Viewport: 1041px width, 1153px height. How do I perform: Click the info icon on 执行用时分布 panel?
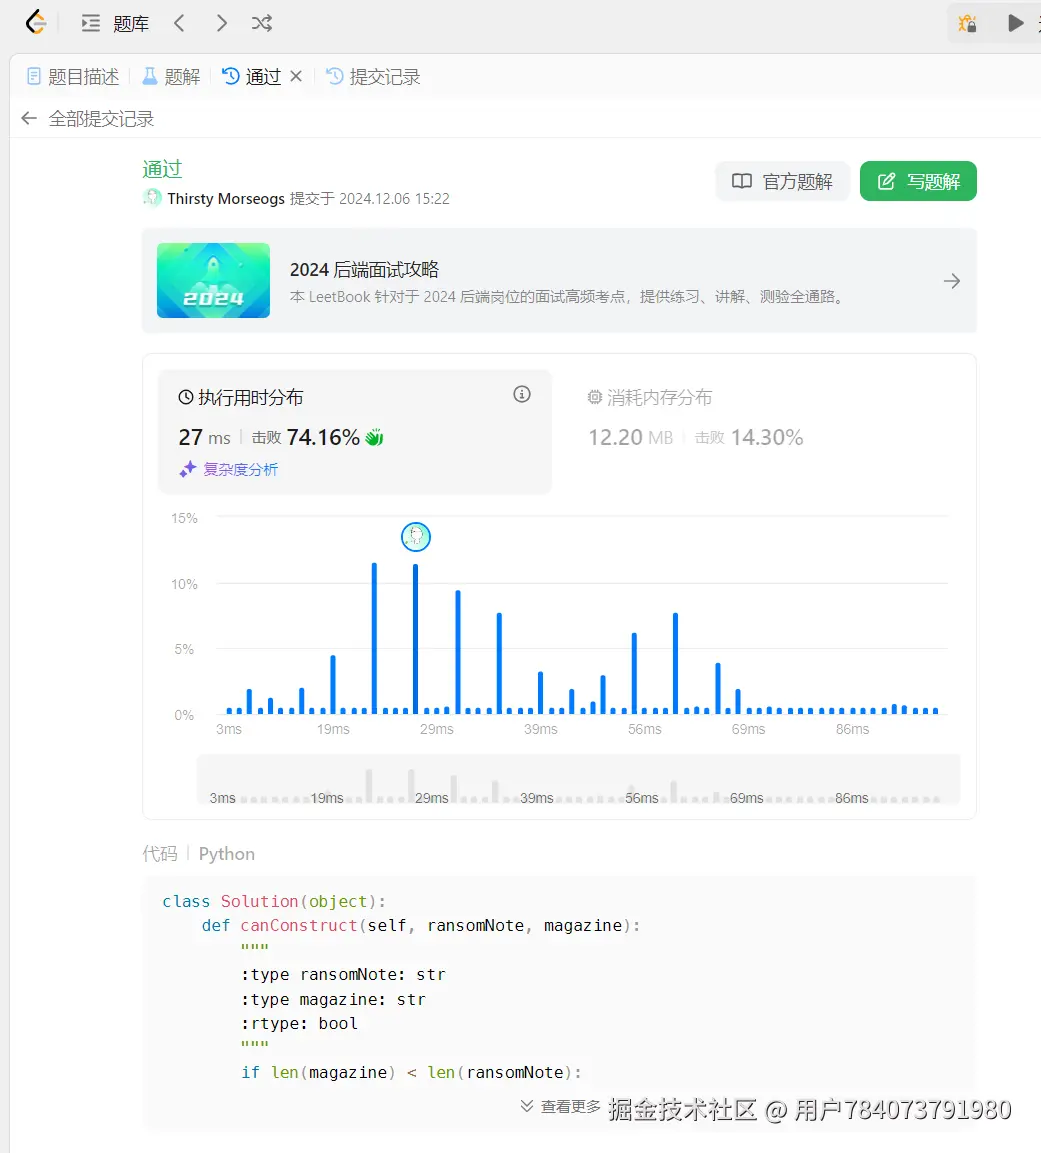521,394
